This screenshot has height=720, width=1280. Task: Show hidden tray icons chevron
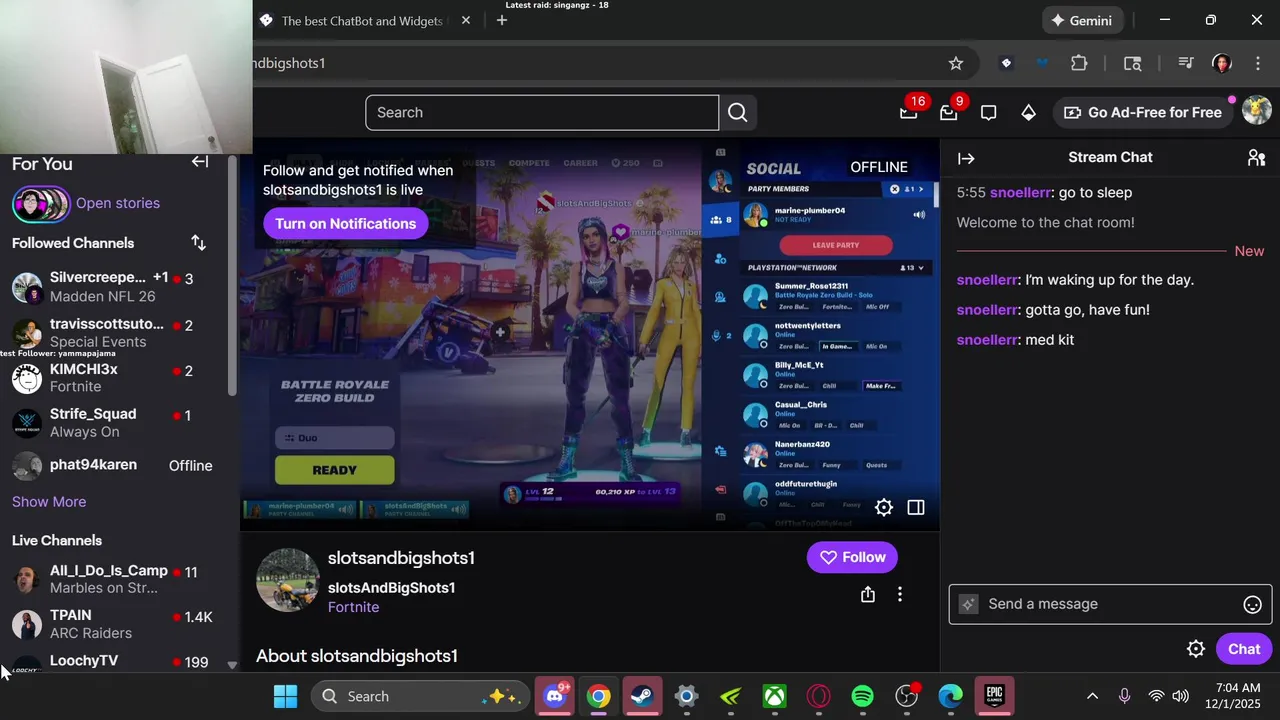(x=1092, y=696)
